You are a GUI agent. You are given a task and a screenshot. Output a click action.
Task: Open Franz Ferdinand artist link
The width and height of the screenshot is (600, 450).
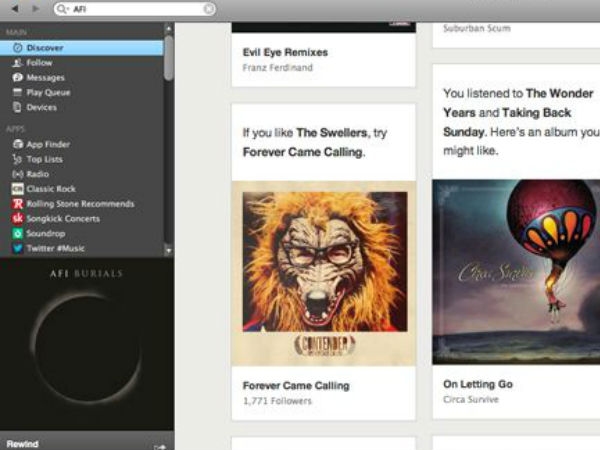click(x=277, y=68)
